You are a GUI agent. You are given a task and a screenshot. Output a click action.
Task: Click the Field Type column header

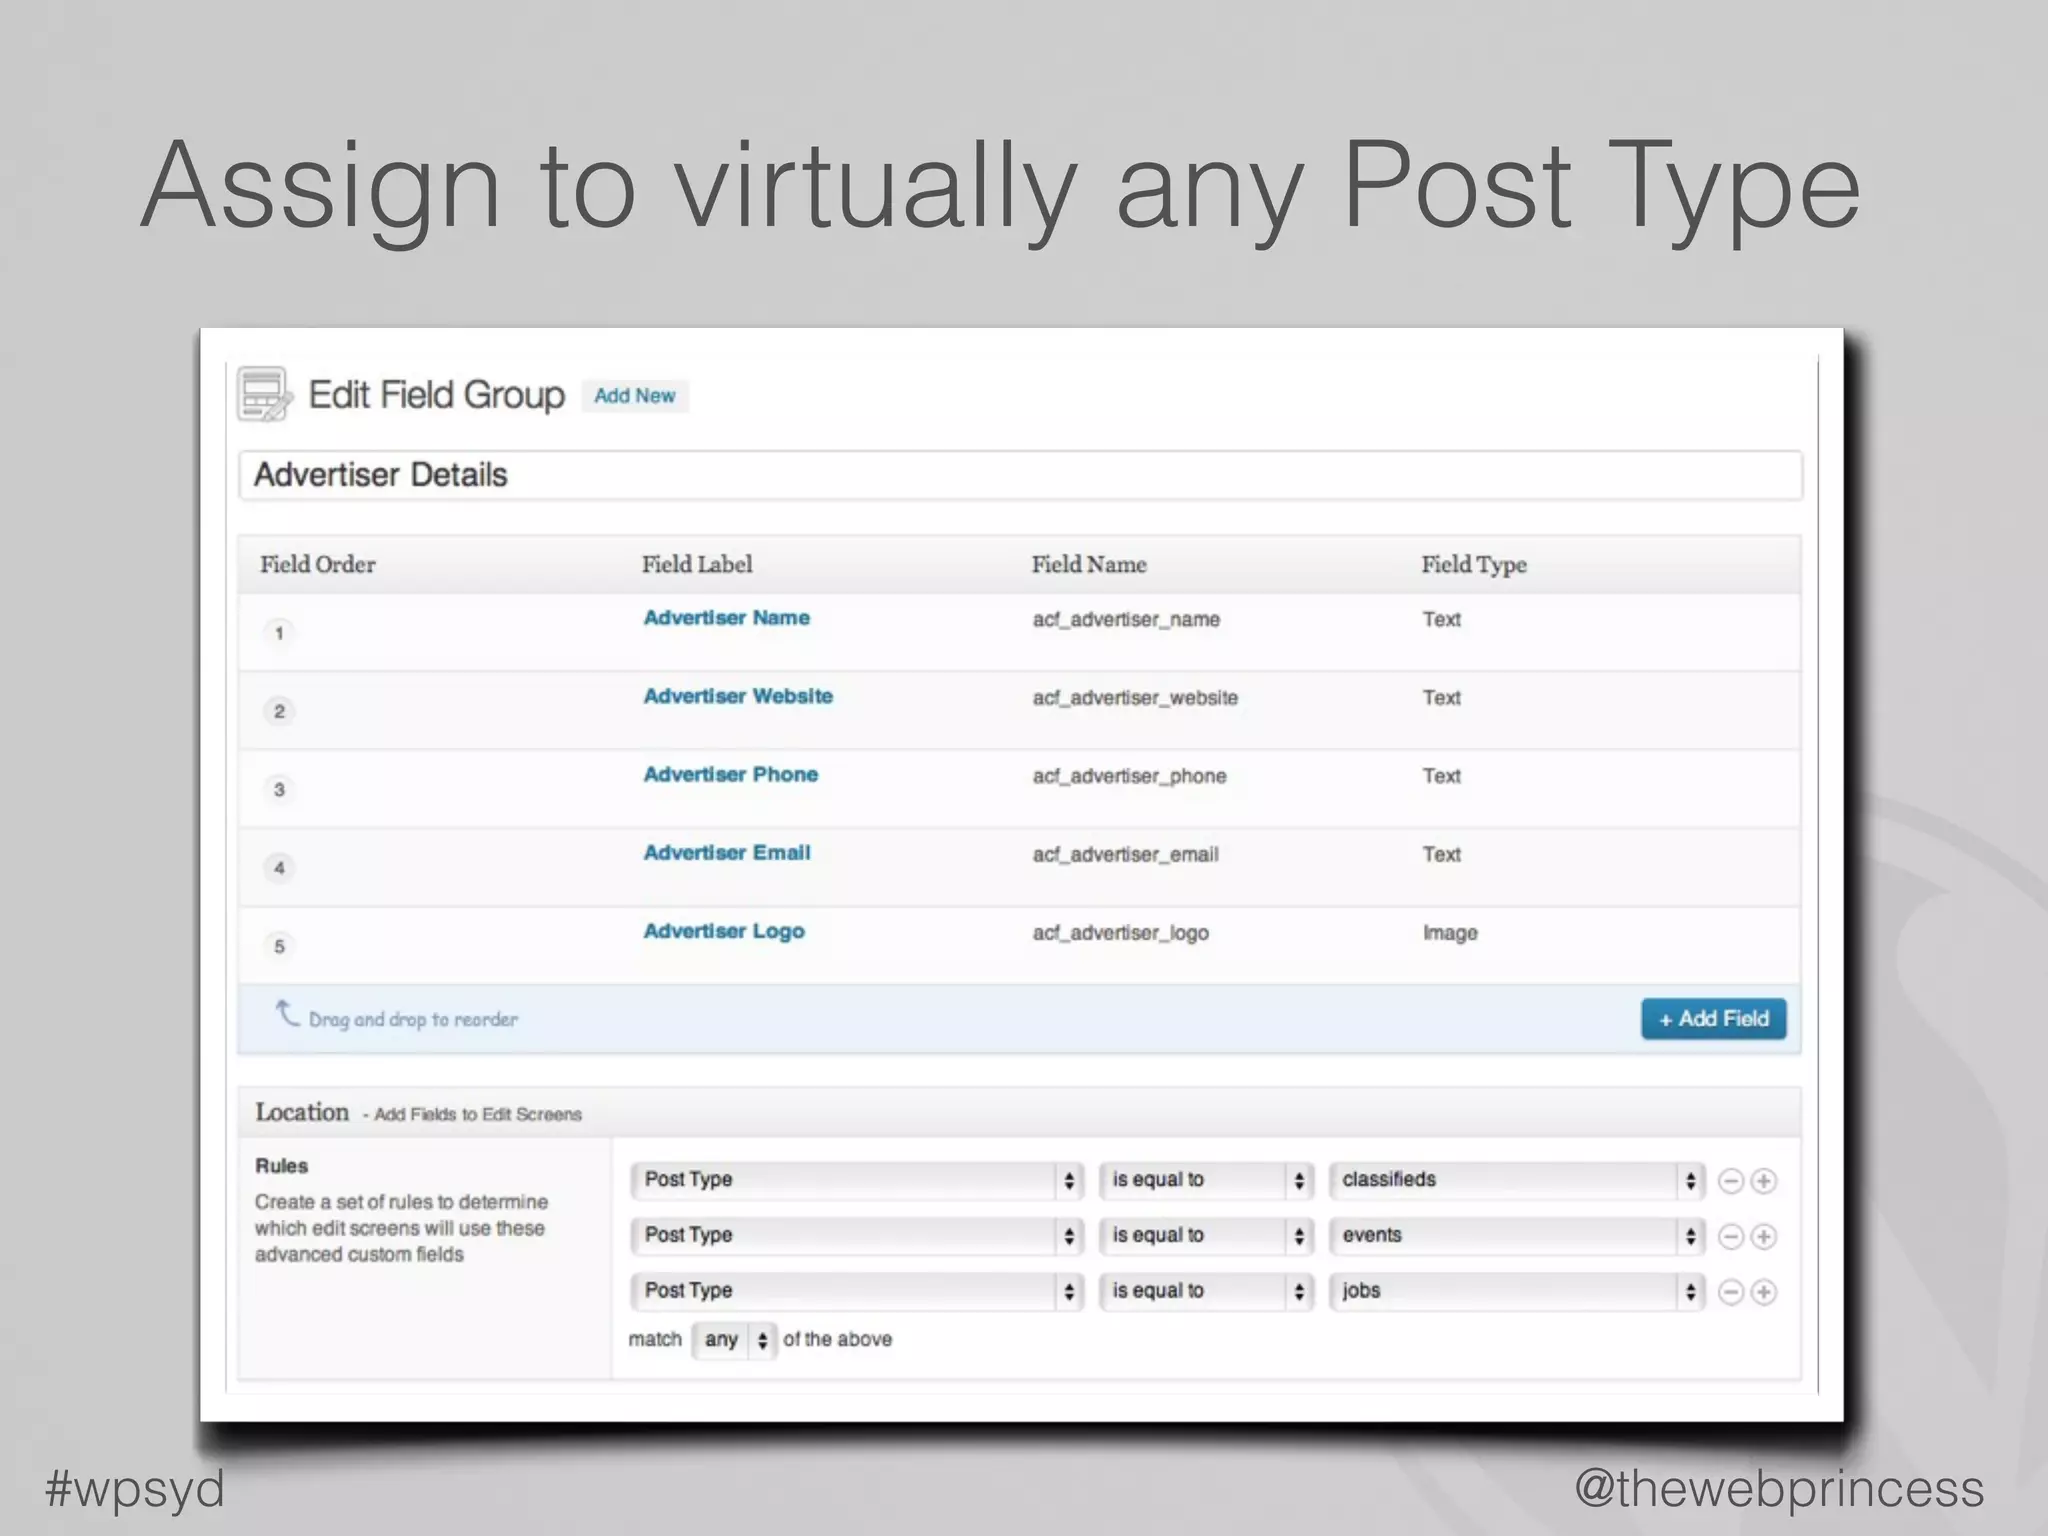1474,565
